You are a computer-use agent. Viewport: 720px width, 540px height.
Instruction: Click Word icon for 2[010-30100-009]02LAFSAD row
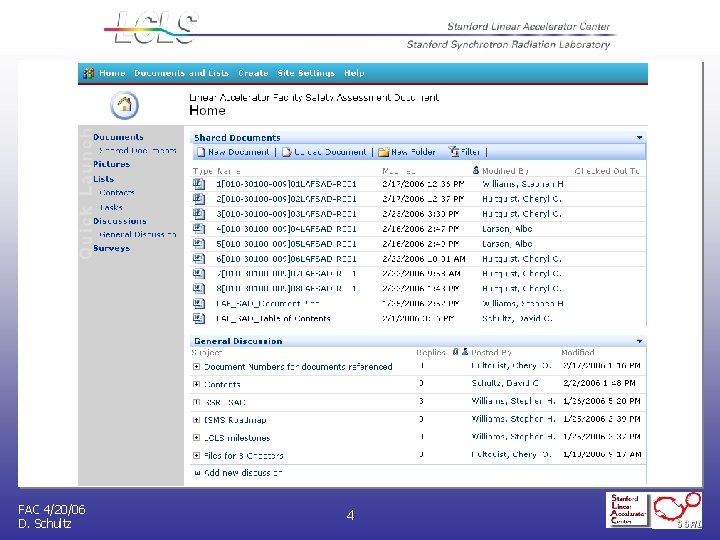coord(199,199)
